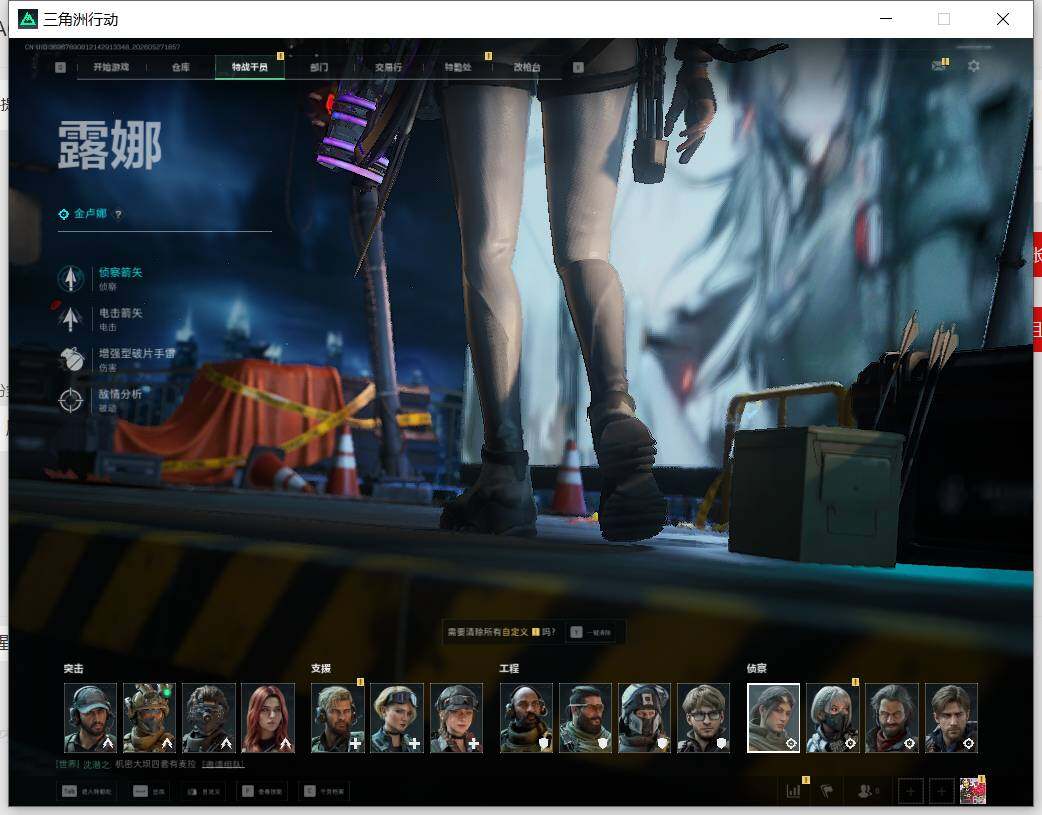Select the highlighted first 侦察 operator portrait

pyautogui.click(x=774, y=718)
